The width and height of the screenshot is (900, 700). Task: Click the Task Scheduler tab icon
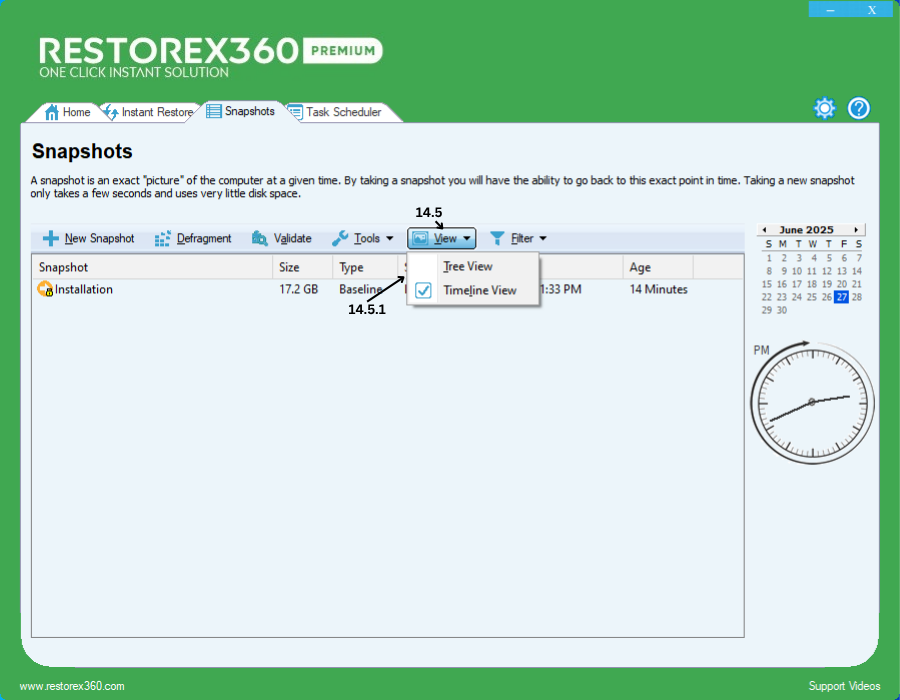[295, 112]
